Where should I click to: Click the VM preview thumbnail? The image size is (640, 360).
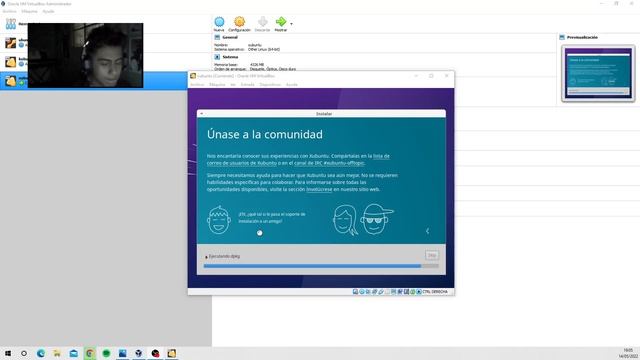[598, 73]
